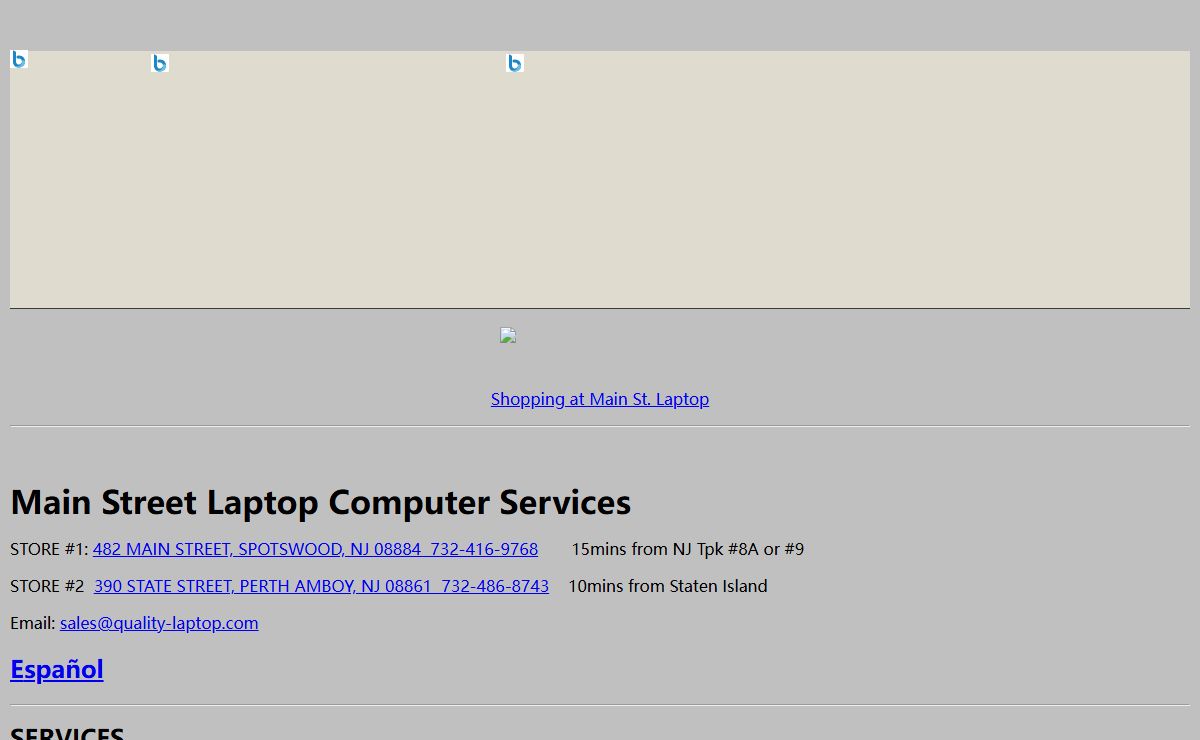
Task: Click the 10mins from Staten Island text
Action: [x=667, y=586]
